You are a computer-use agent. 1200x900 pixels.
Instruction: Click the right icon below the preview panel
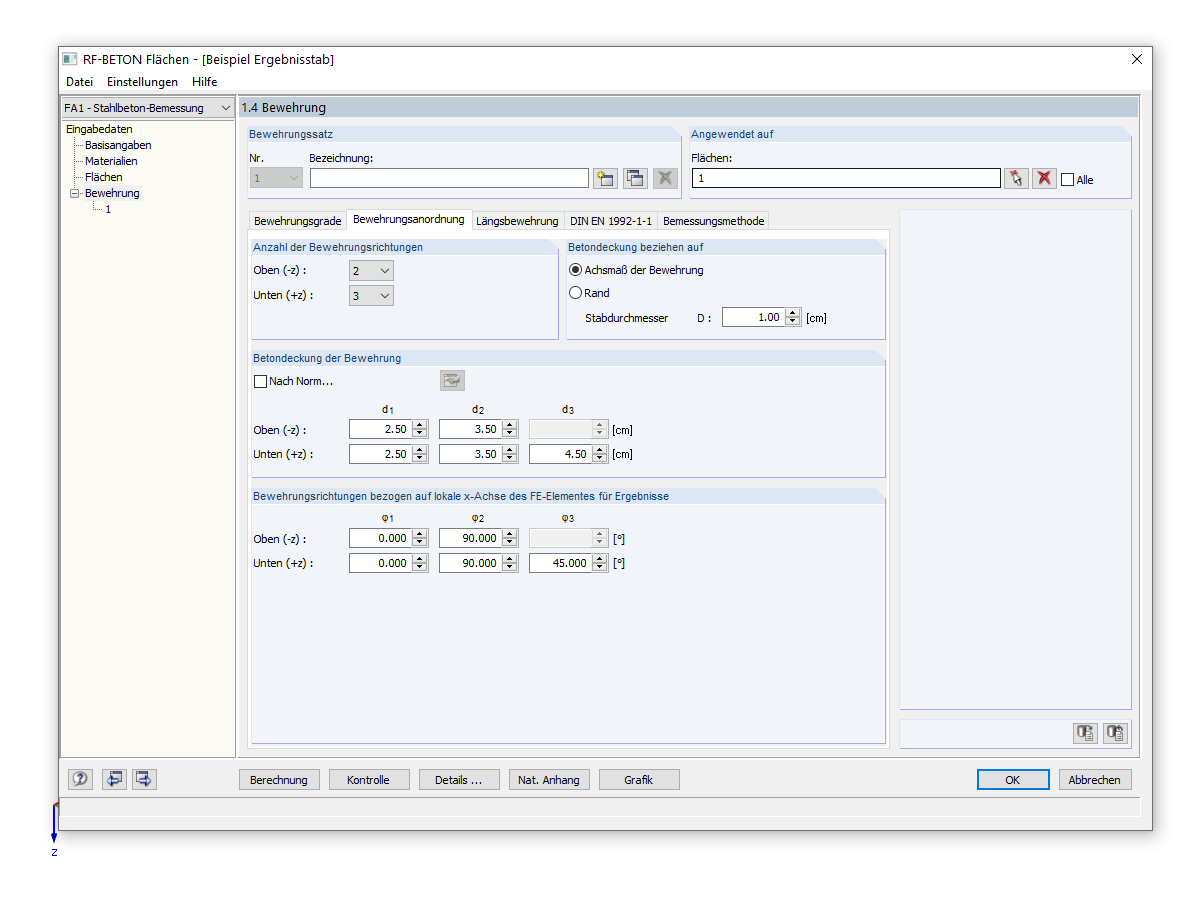(x=1116, y=733)
